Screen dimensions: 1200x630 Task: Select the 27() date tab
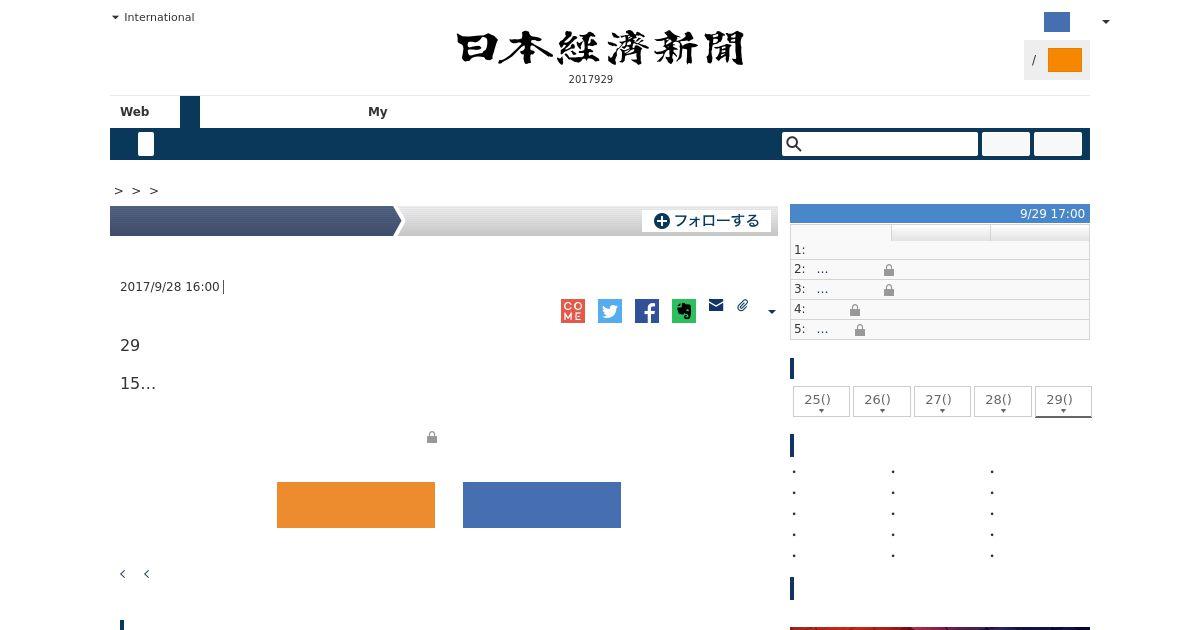click(x=942, y=401)
